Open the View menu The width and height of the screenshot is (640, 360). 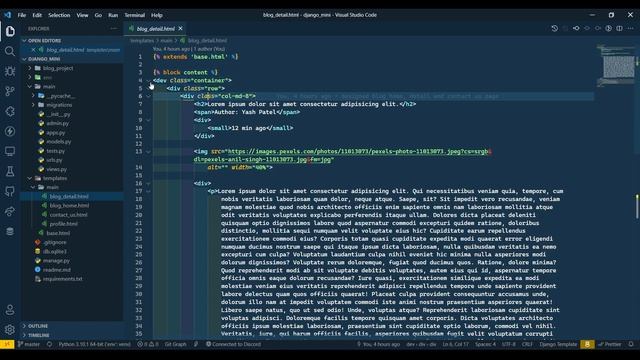coord(82,15)
